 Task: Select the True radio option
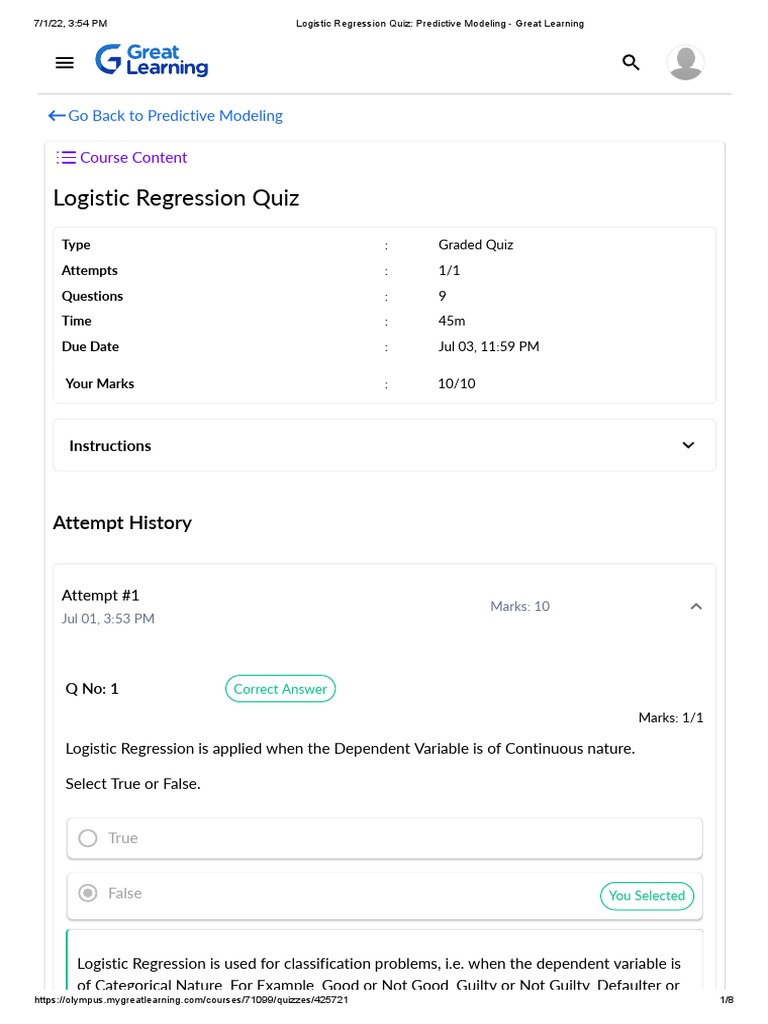(88, 838)
